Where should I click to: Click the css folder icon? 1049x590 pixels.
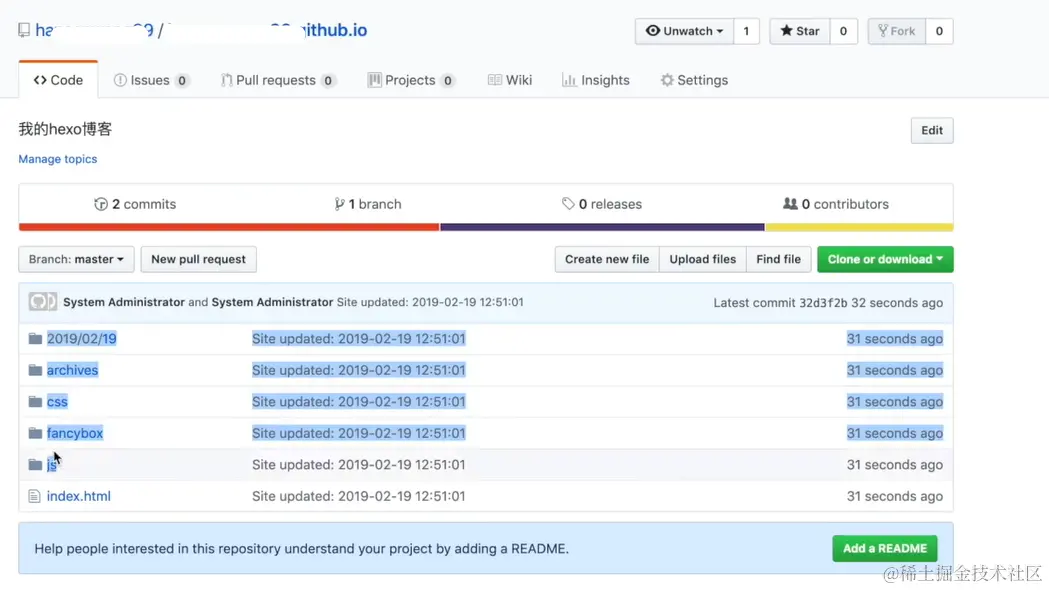(x=35, y=402)
